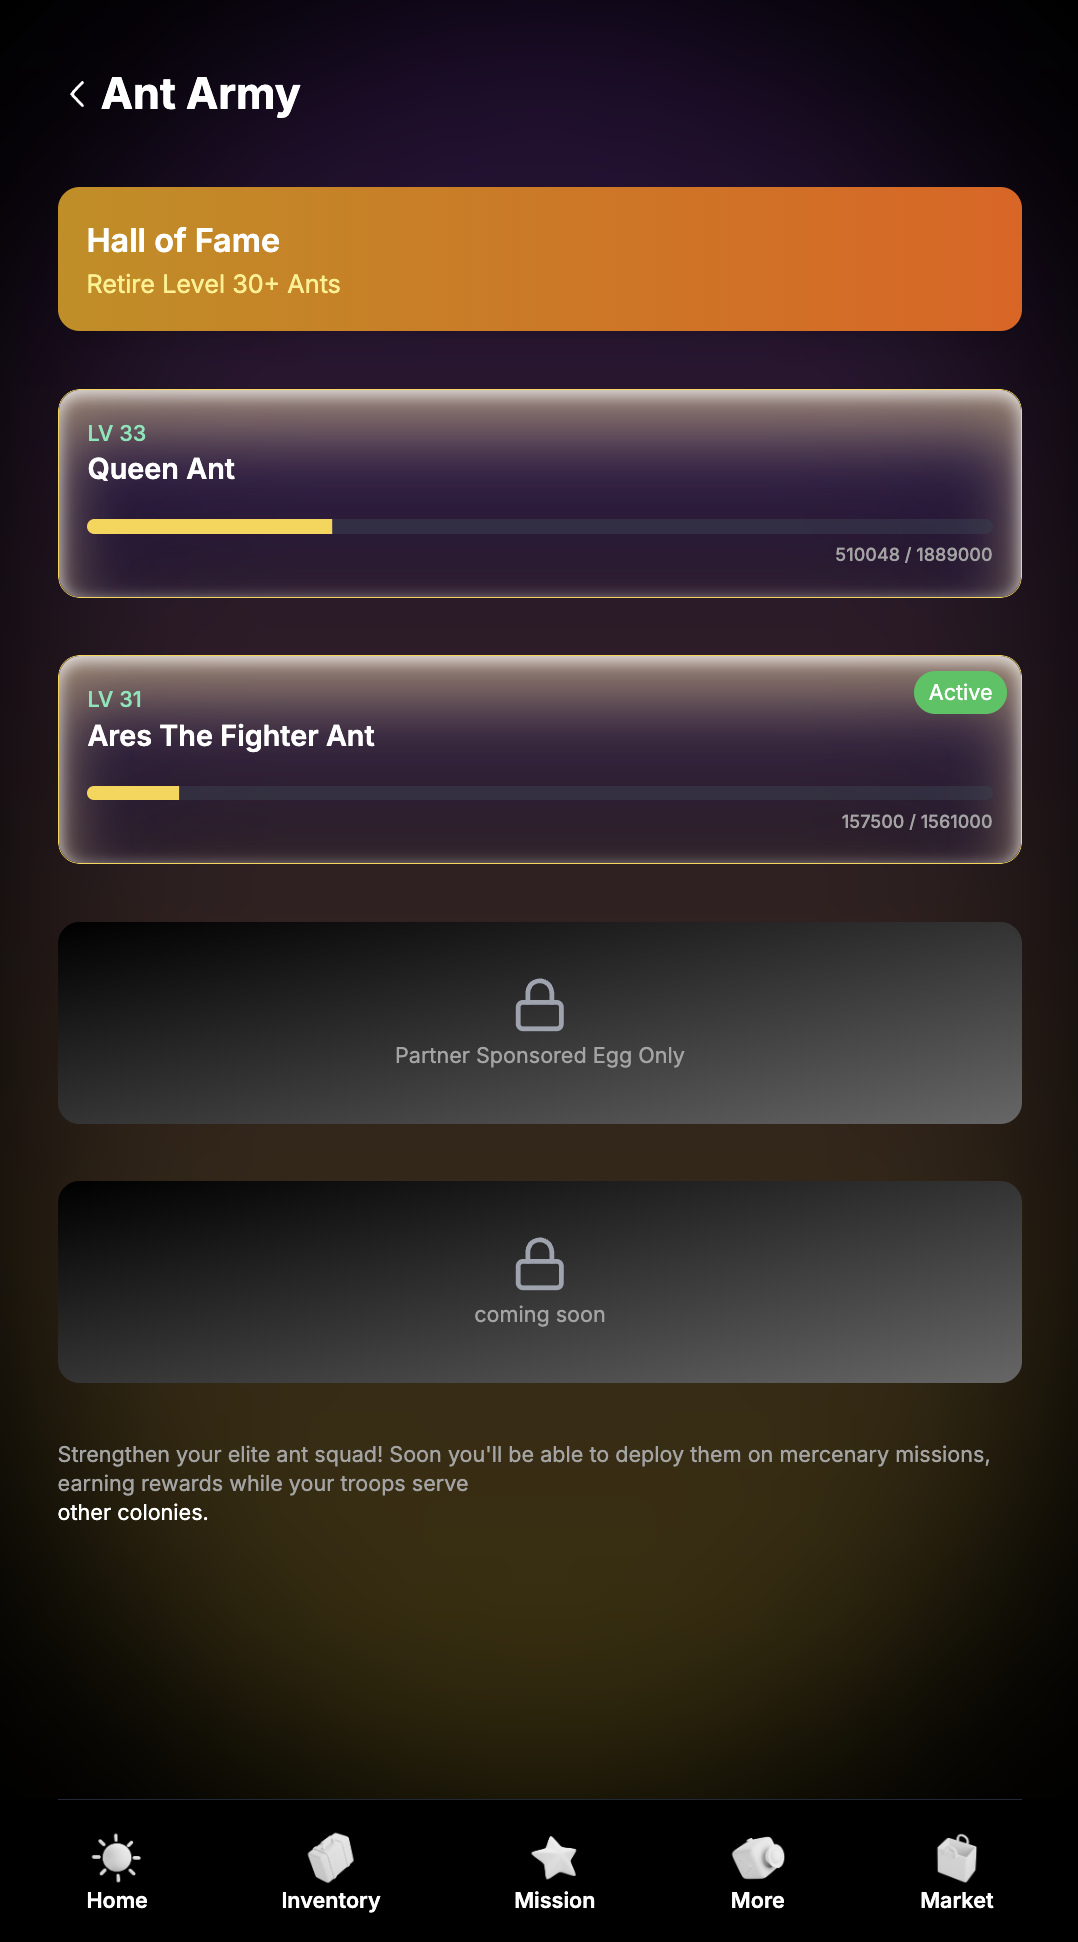Click the lock icon above coming soon
Viewport: 1078px width, 1942px height.
tap(540, 1263)
